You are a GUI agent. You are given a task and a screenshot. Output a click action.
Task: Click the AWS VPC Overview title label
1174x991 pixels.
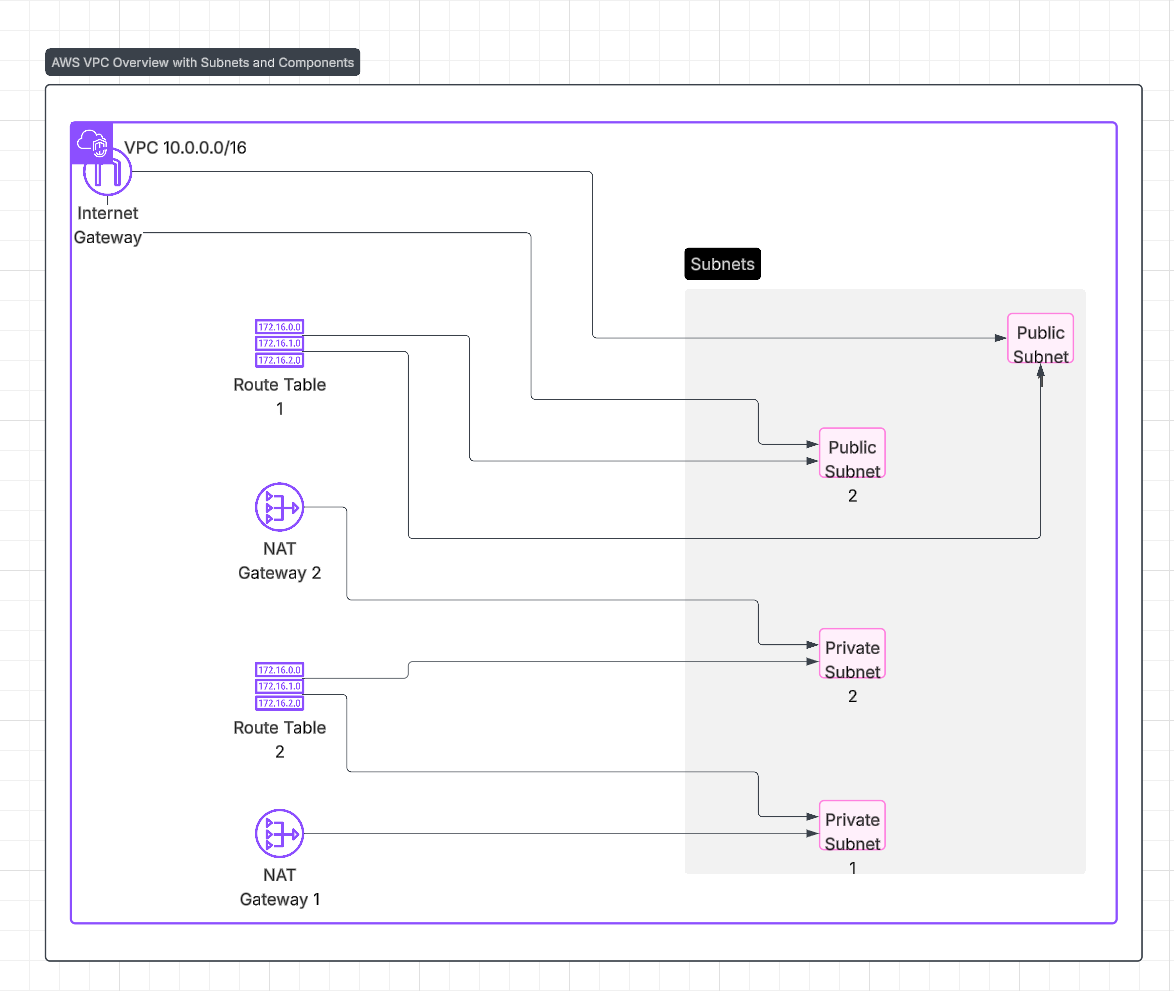point(203,63)
